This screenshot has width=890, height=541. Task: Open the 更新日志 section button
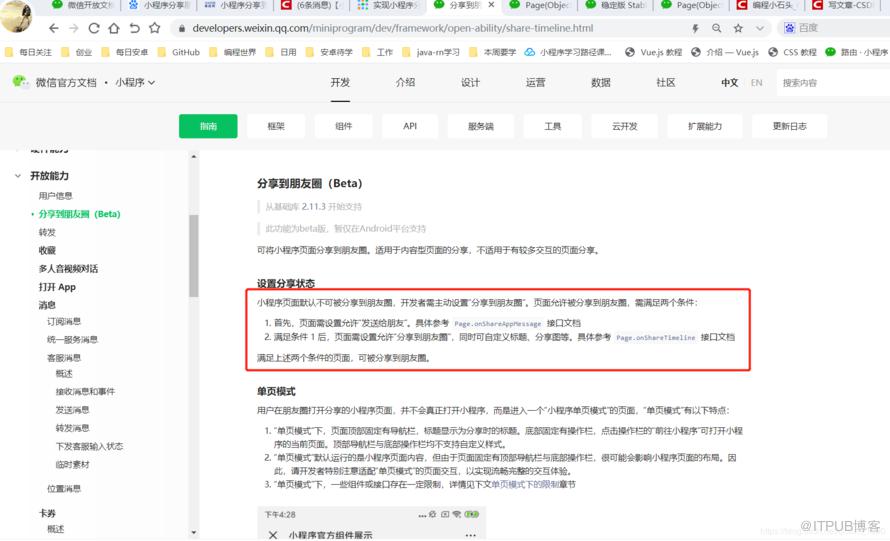790,126
